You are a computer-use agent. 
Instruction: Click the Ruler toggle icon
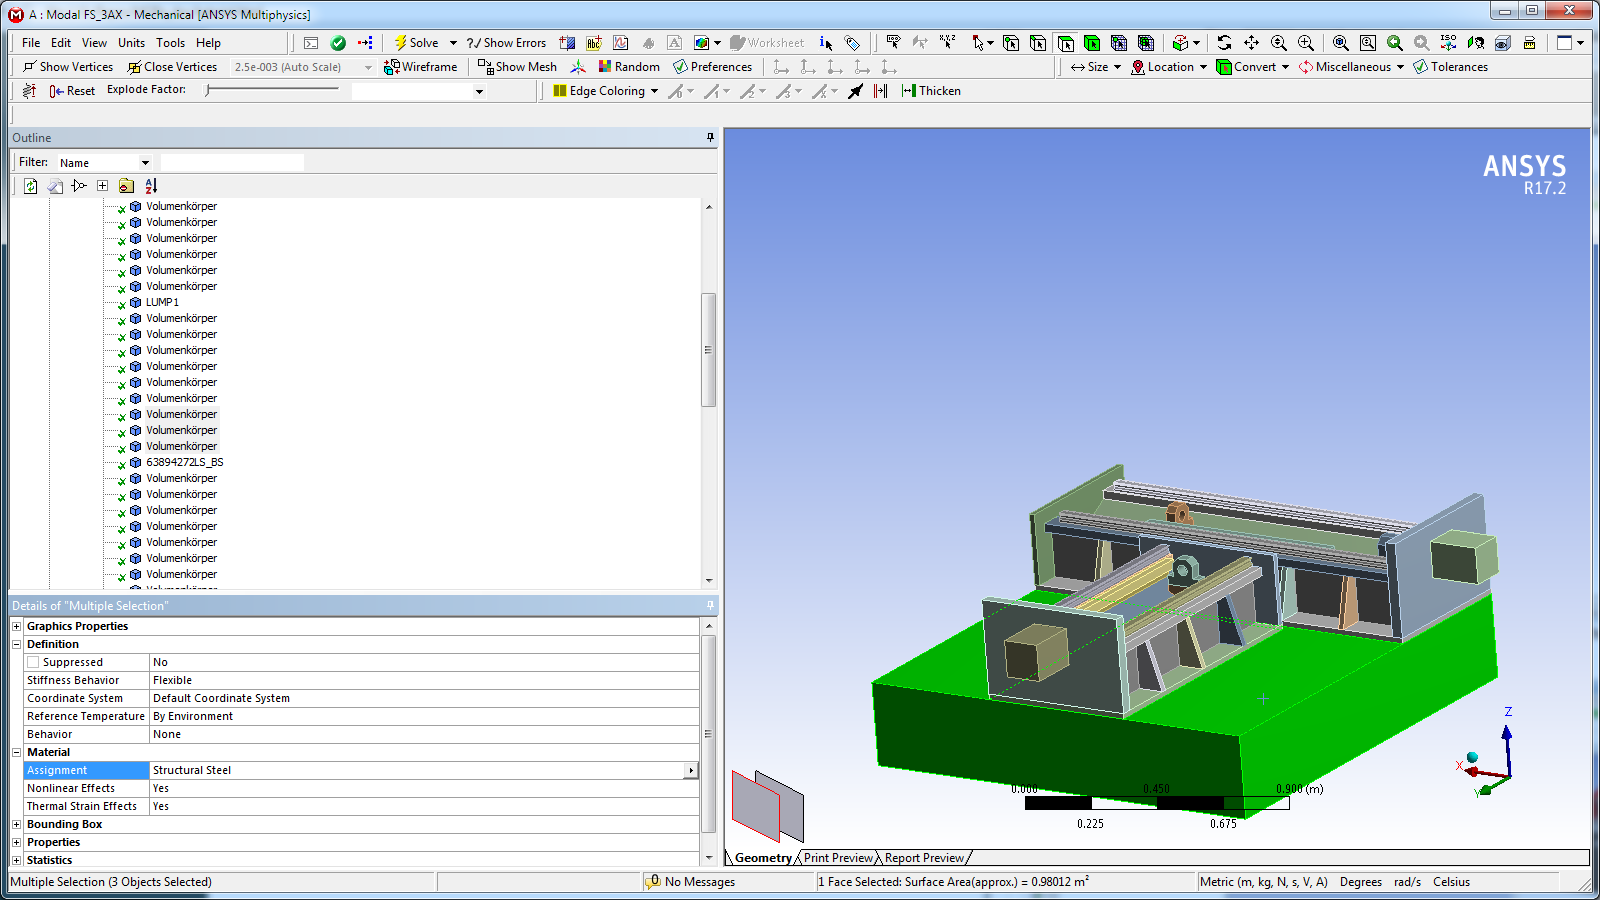pyautogui.click(x=1529, y=43)
